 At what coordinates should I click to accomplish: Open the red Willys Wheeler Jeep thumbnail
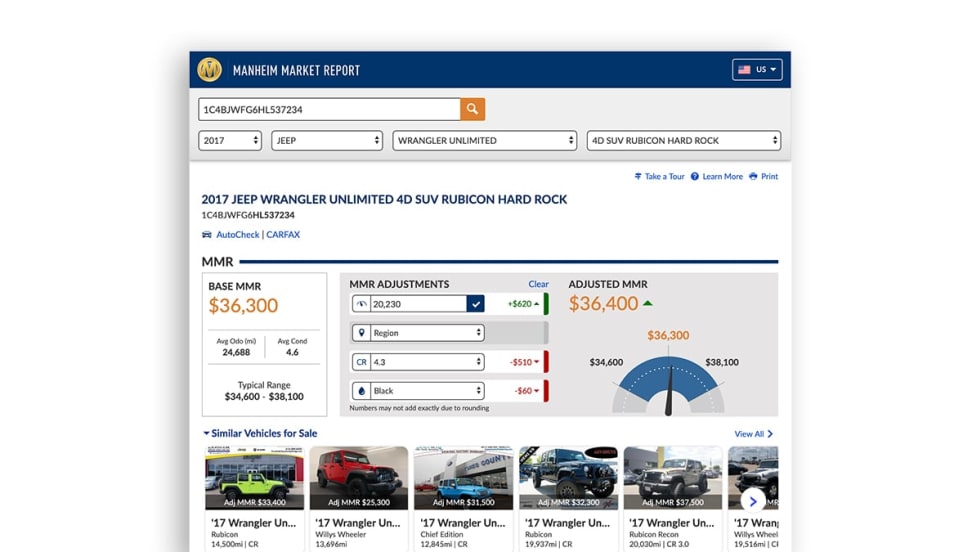tap(358, 479)
